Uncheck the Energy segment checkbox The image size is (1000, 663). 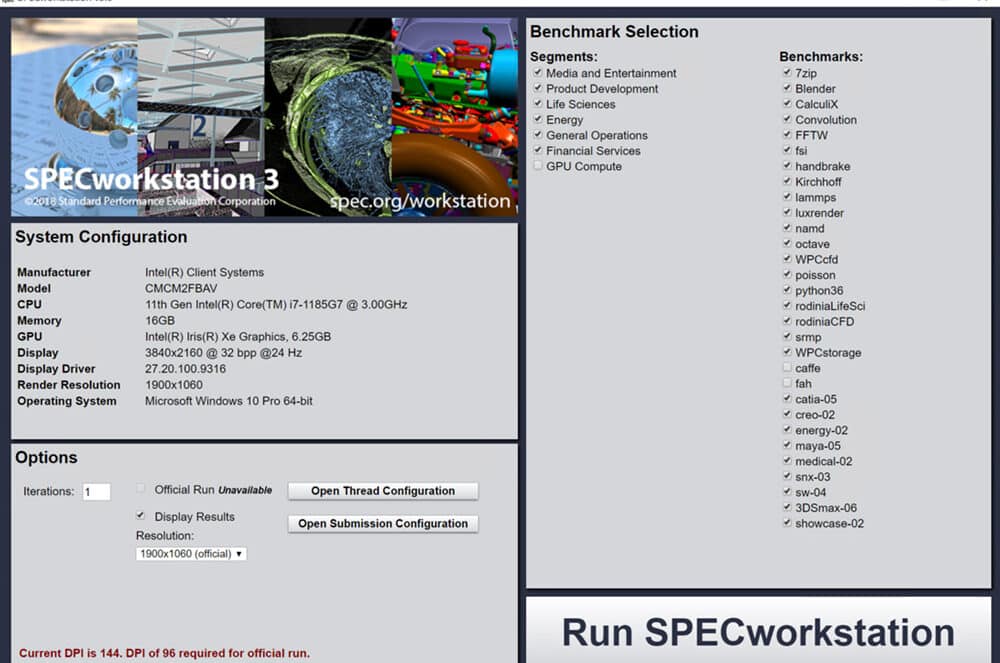point(538,119)
